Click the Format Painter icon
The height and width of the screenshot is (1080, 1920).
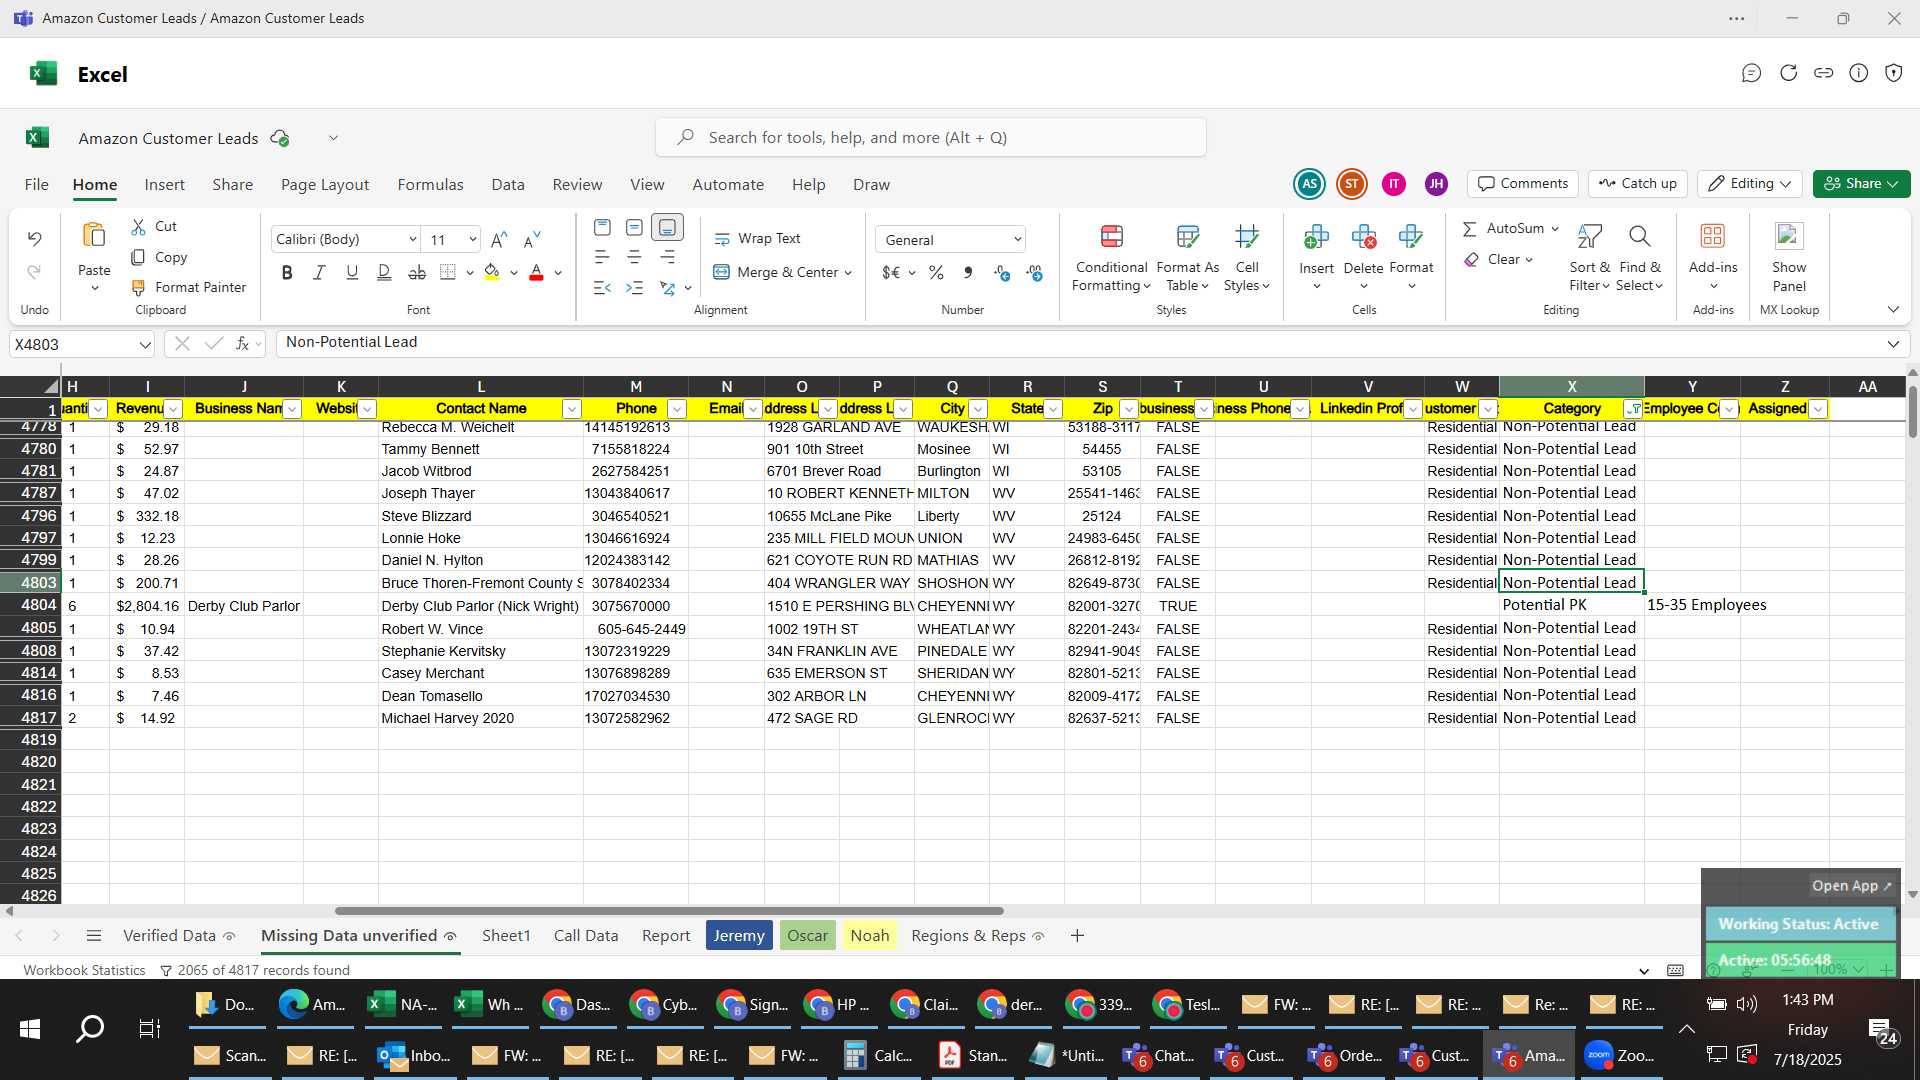pyautogui.click(x=139, y=287)
